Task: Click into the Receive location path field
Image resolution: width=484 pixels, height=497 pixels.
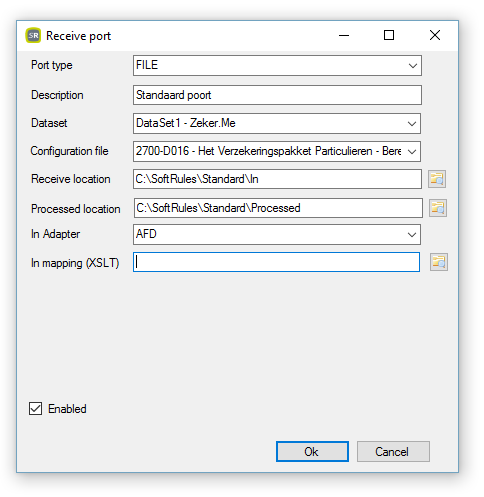Action: 277,179
